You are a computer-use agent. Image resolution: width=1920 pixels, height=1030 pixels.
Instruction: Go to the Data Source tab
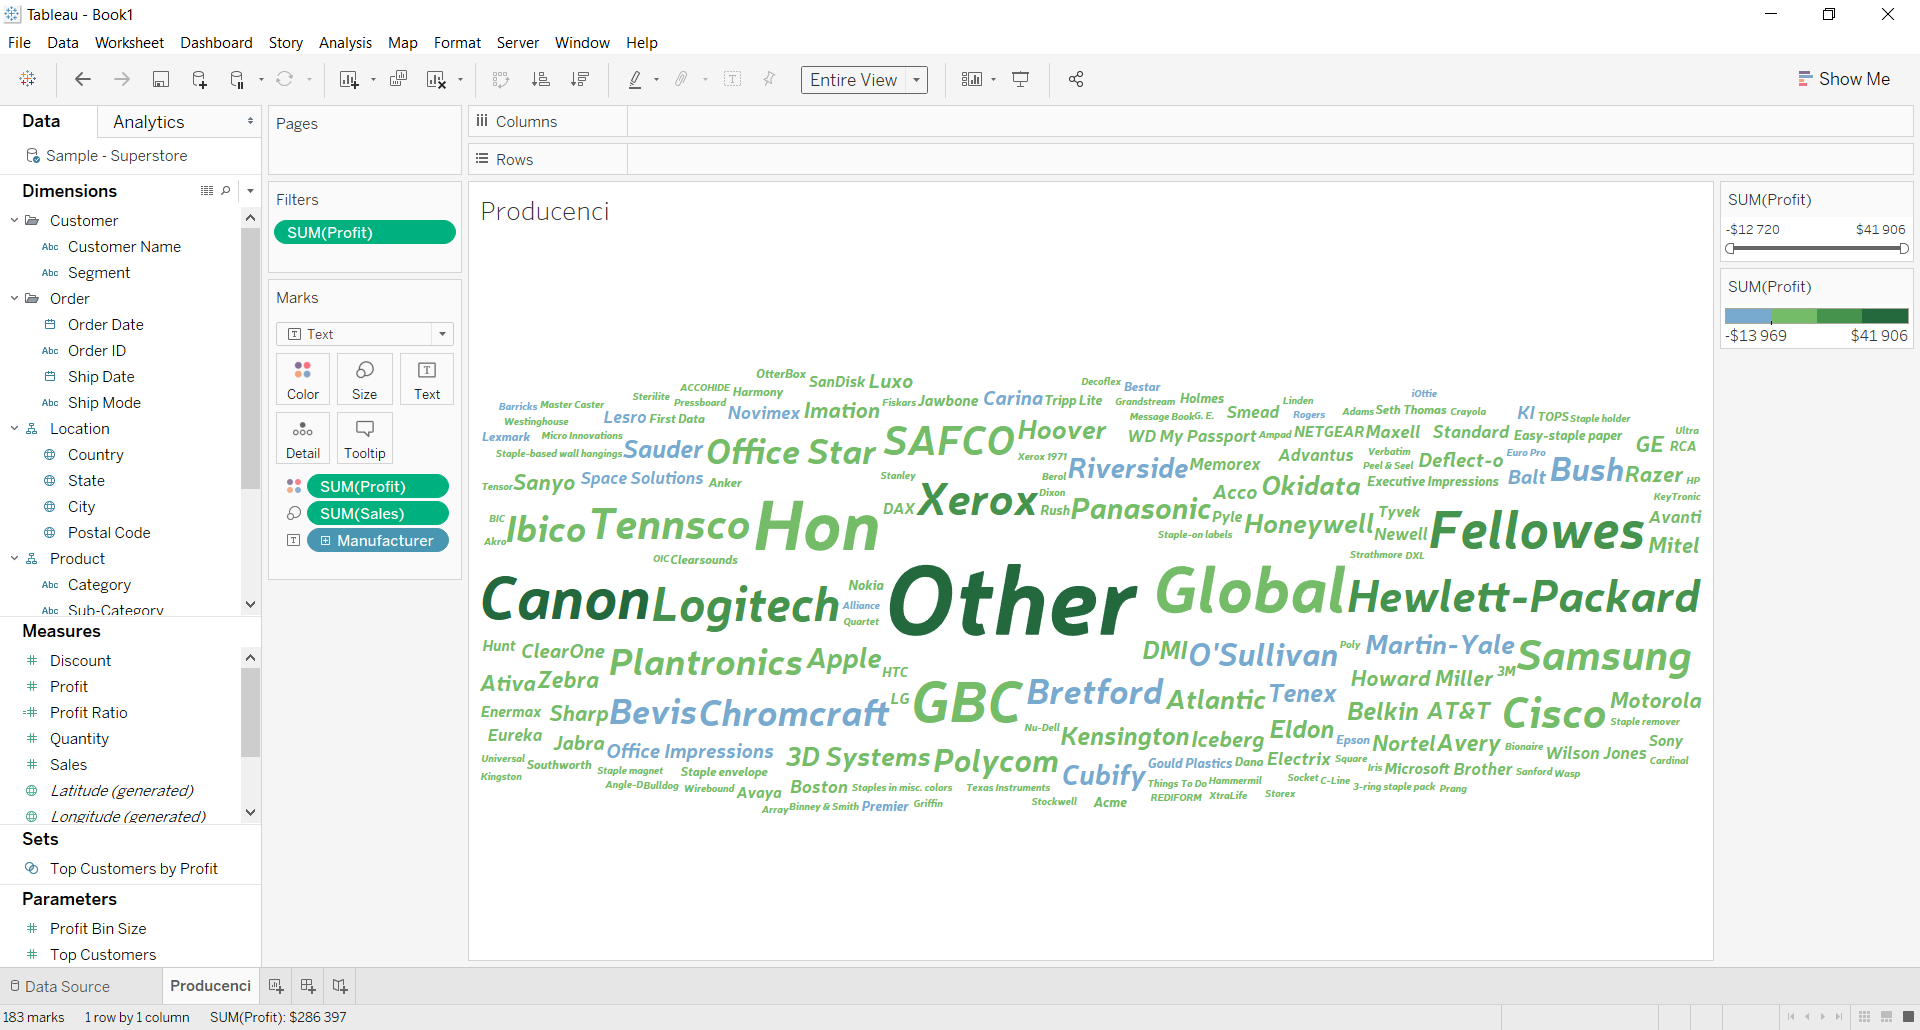pos(60,986)
